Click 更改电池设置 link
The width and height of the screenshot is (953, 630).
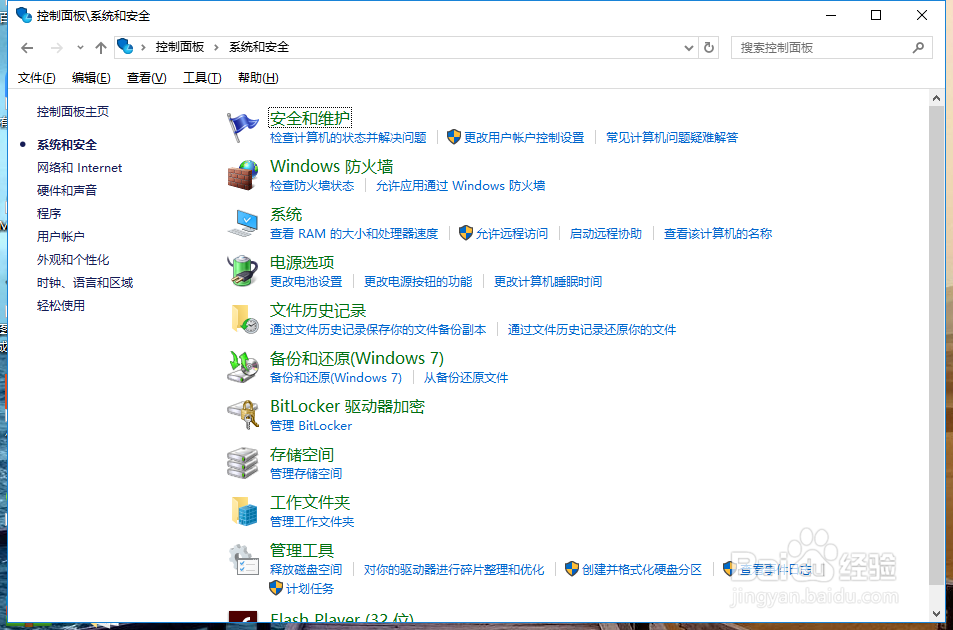pyautogui.click(x=306, y=281)
